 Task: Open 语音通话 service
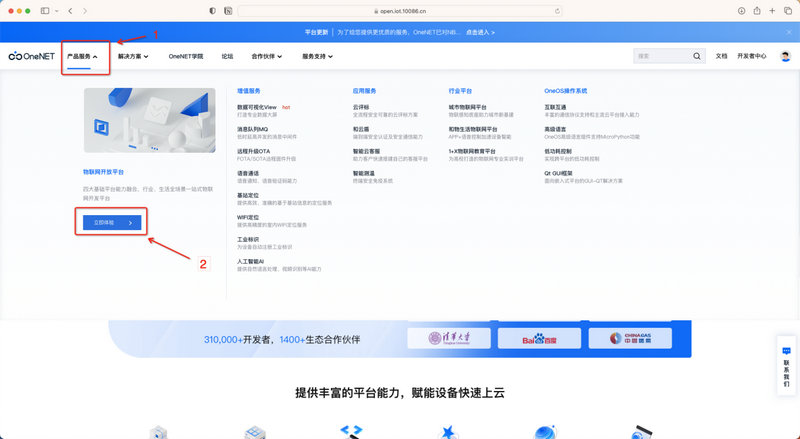[248, 173]
